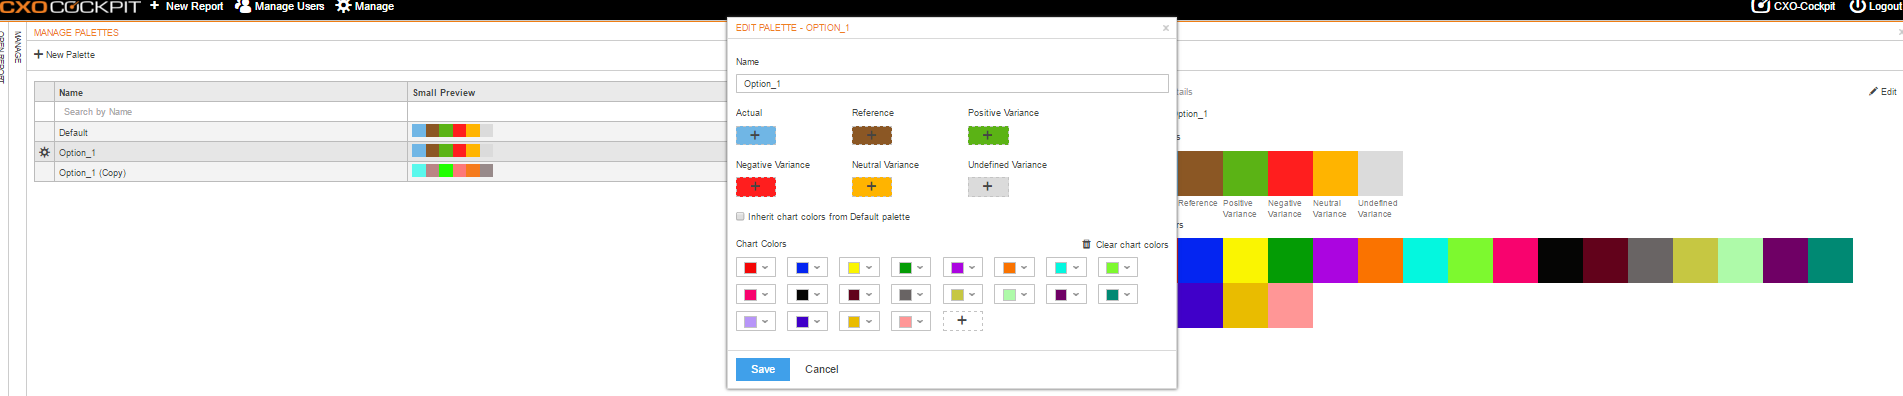Screen dimensions: 1903x396
Task: Expand the red chart color dropdown
Action: click(x=755, y=268)
